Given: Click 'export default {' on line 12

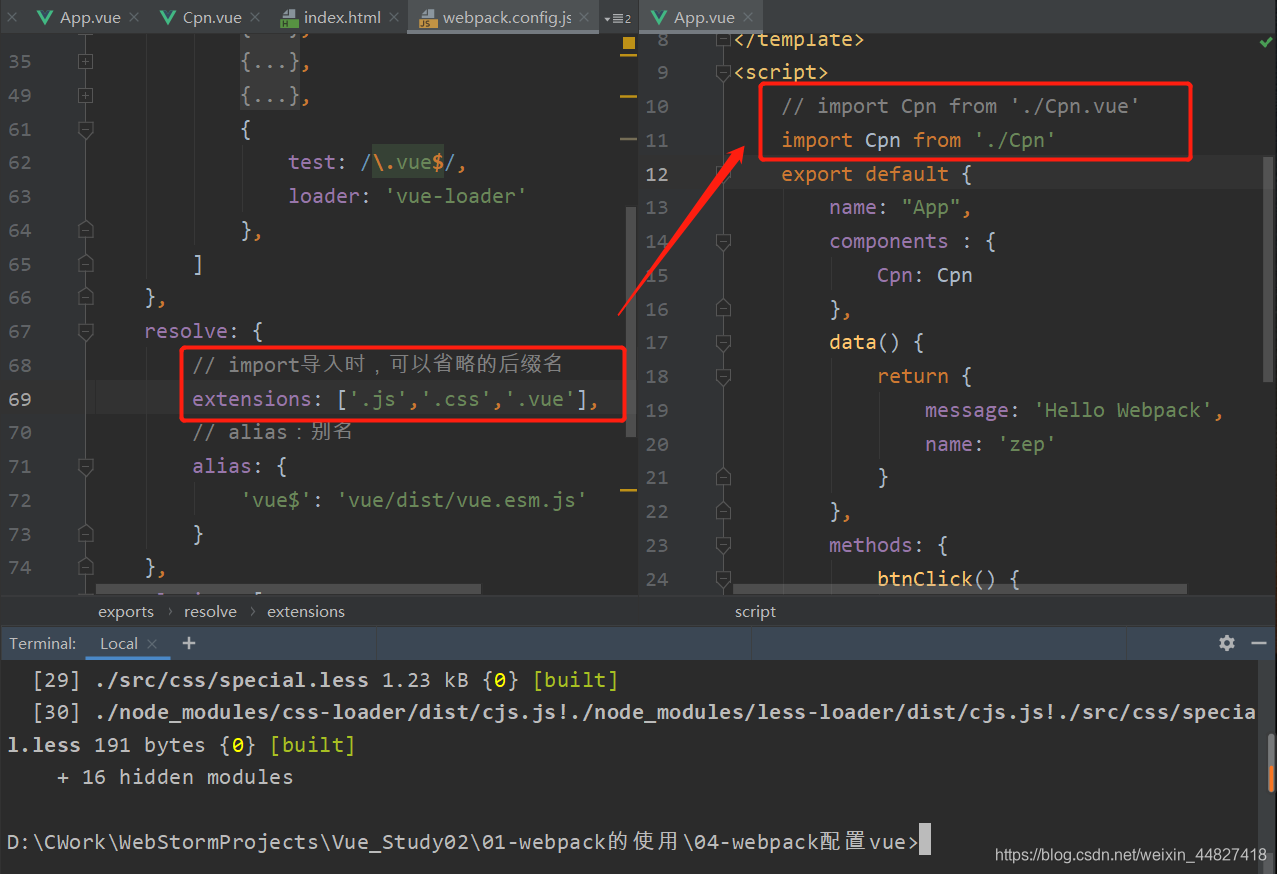Looking at the screenshot, I should coord(876,174).
